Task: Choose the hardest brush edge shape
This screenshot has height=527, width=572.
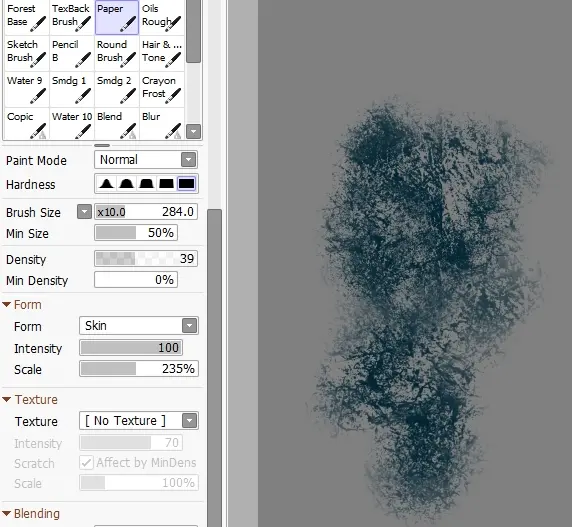Action: 186,183
